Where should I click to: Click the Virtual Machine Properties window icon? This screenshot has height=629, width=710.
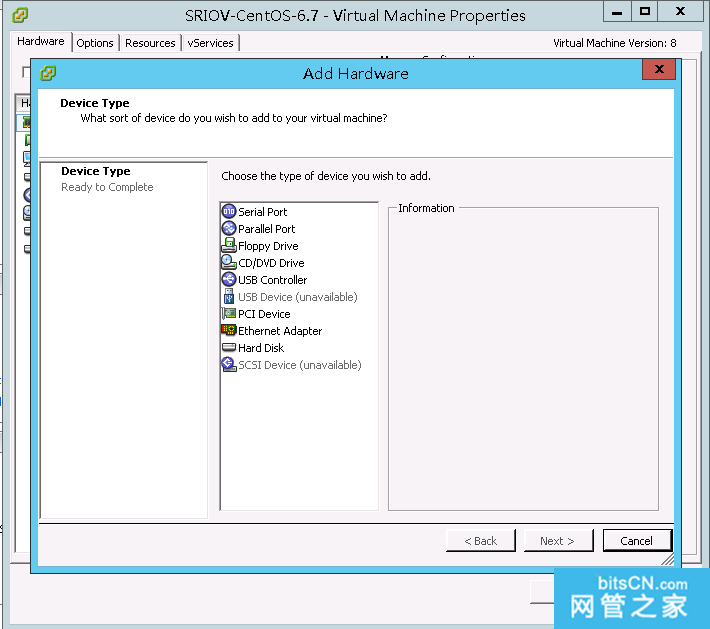tap(20, 15)
